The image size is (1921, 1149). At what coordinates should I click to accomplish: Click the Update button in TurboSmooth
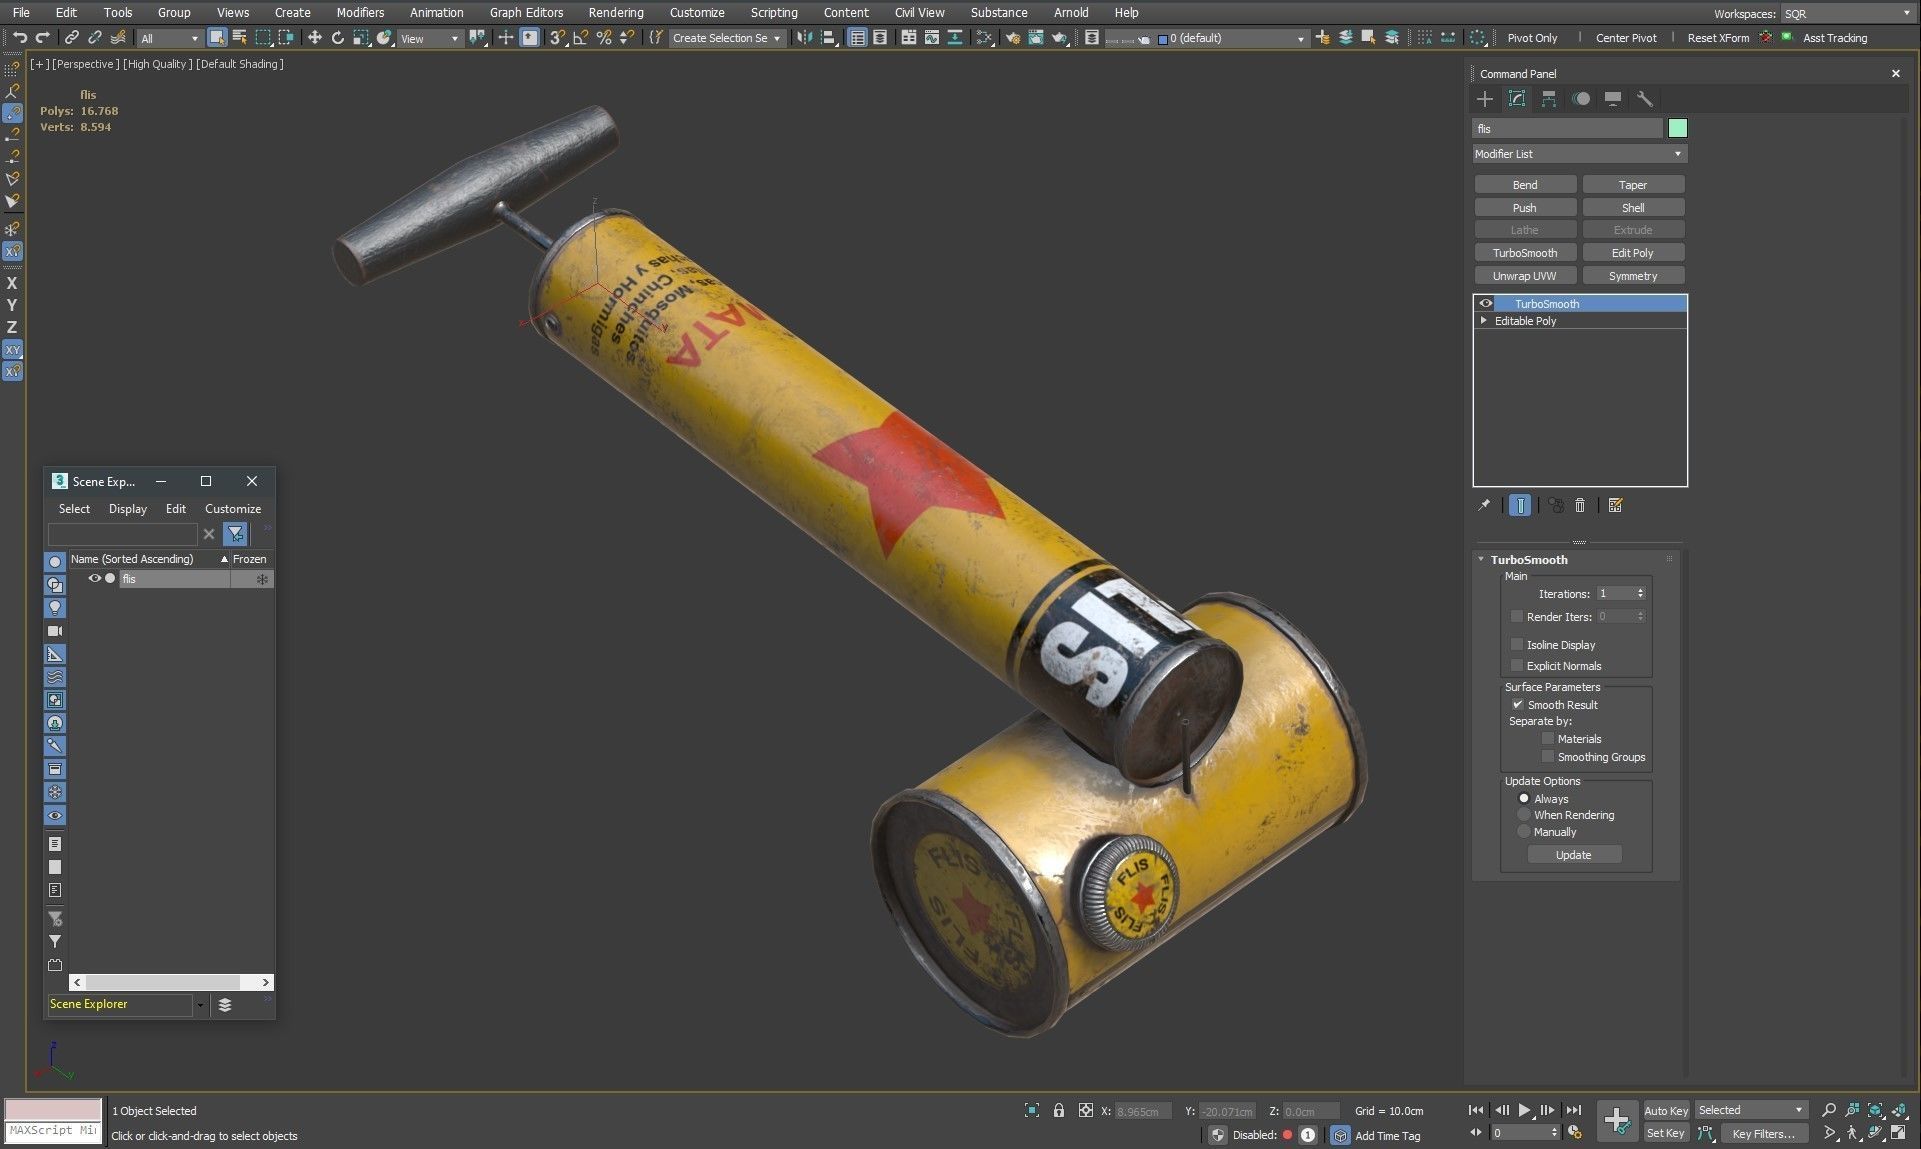[x=1574, y=855]
